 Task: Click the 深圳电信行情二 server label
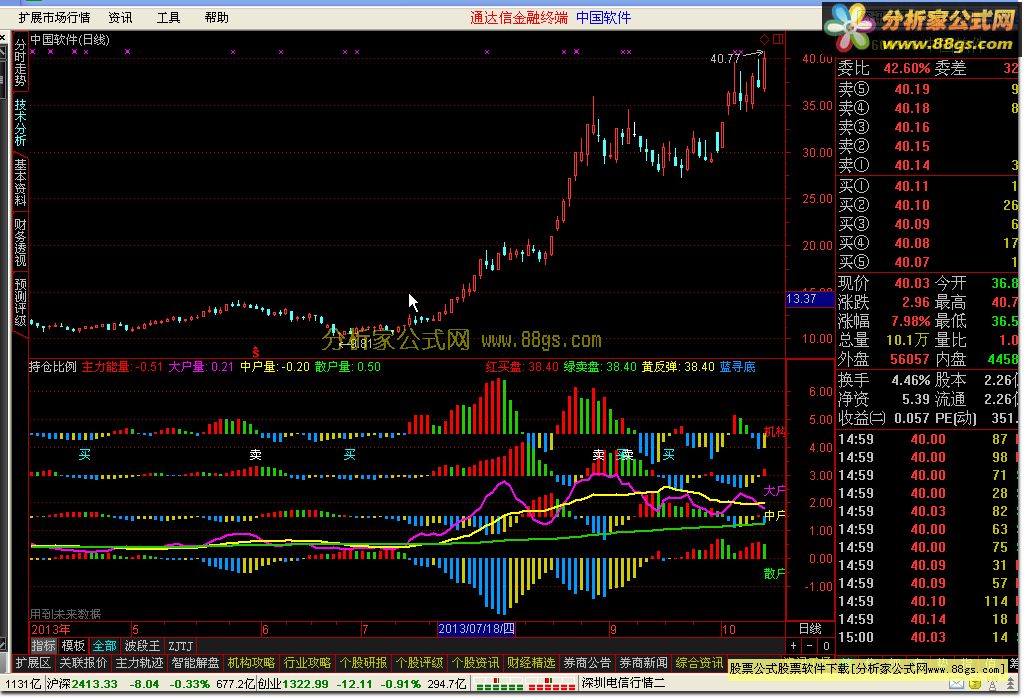pyautogui.click(x=622, y=683)
